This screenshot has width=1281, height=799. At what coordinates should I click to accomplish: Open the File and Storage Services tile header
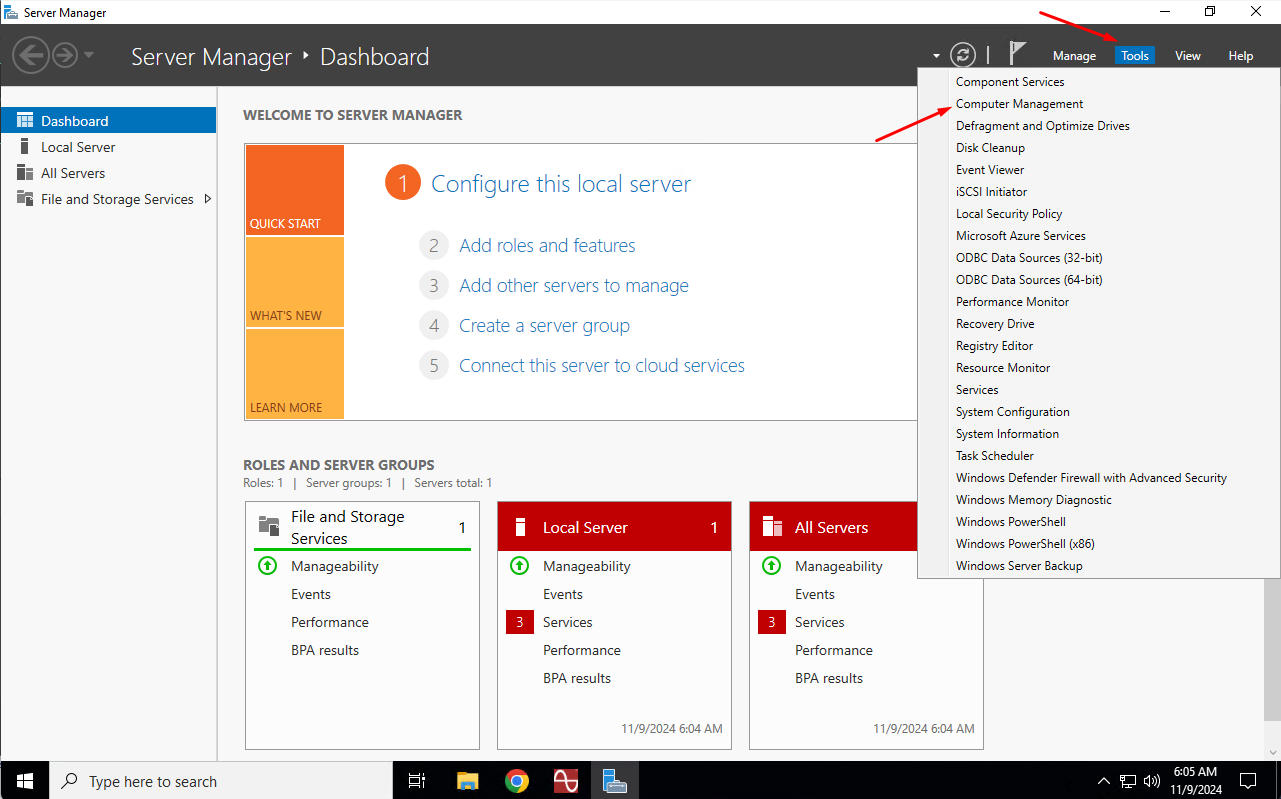coord(347,527)
